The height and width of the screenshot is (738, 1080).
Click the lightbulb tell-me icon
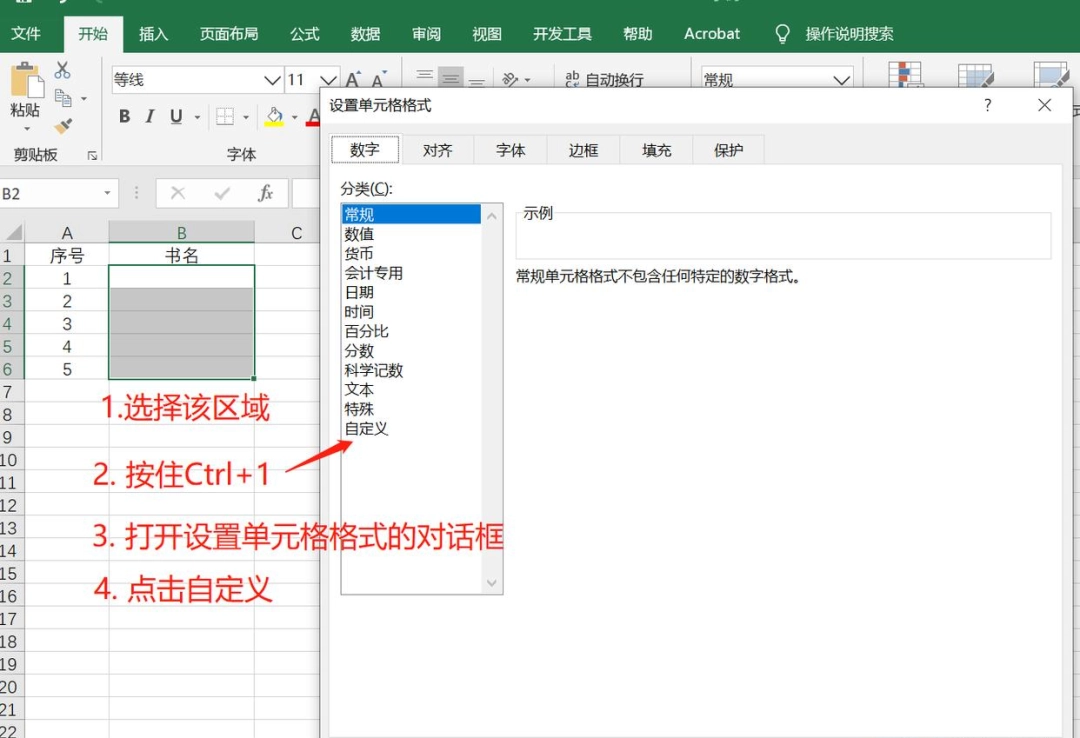tap(782, 34)
